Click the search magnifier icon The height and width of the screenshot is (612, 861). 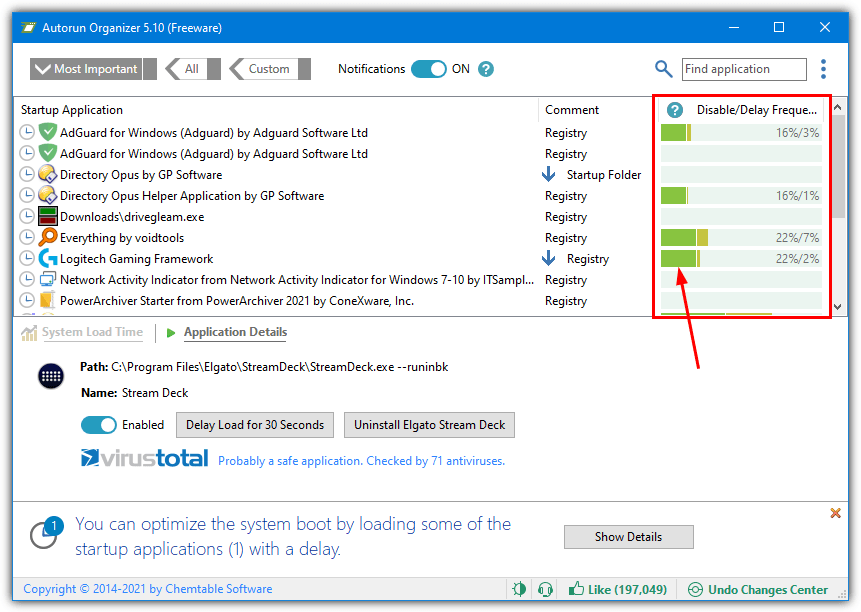(x=663, y=69)
